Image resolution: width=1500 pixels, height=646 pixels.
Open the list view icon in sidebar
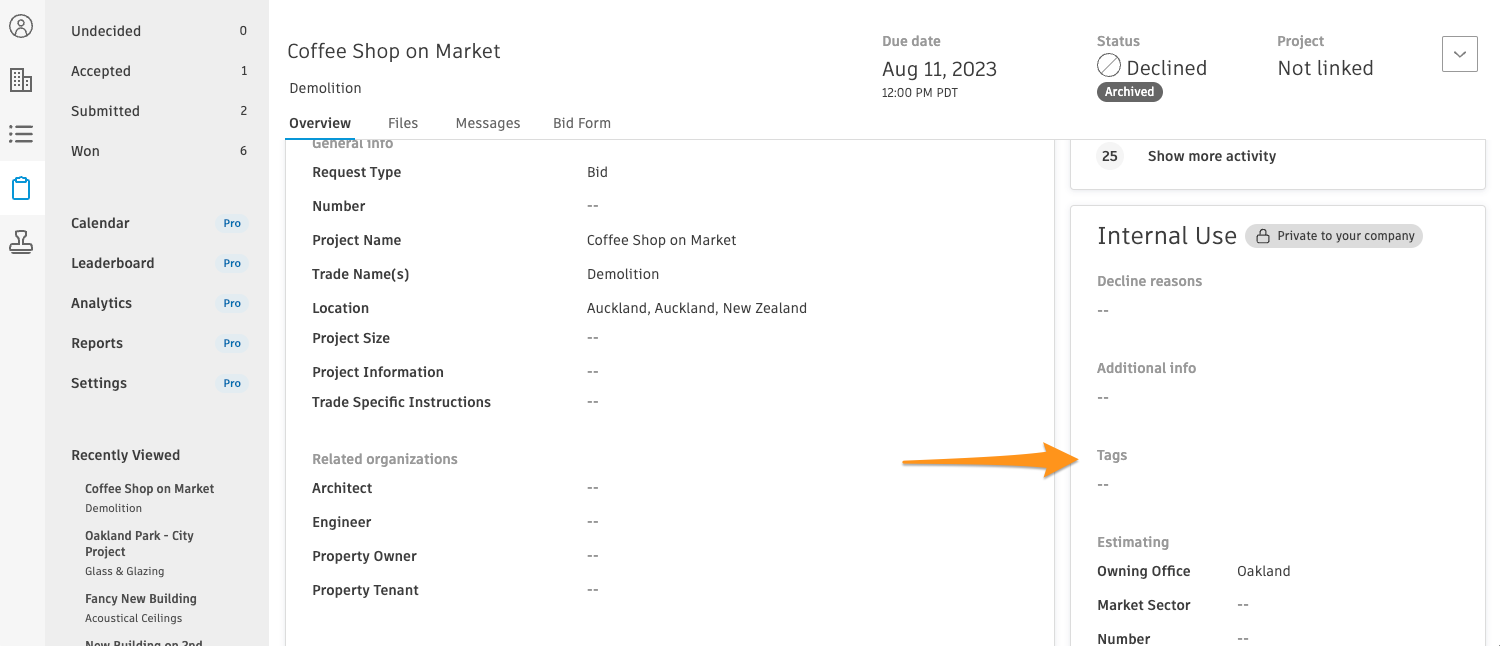(21, 134)
